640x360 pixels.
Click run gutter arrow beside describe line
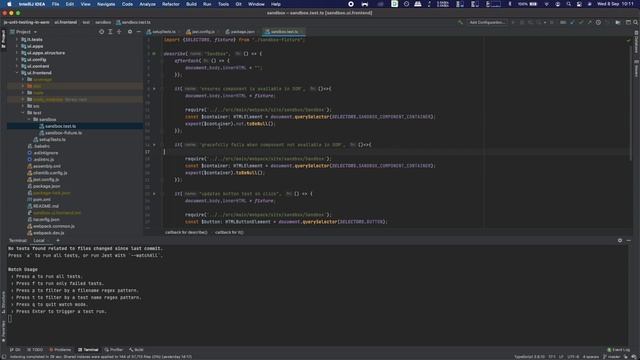pyautogui.click(x=154, y=53)
